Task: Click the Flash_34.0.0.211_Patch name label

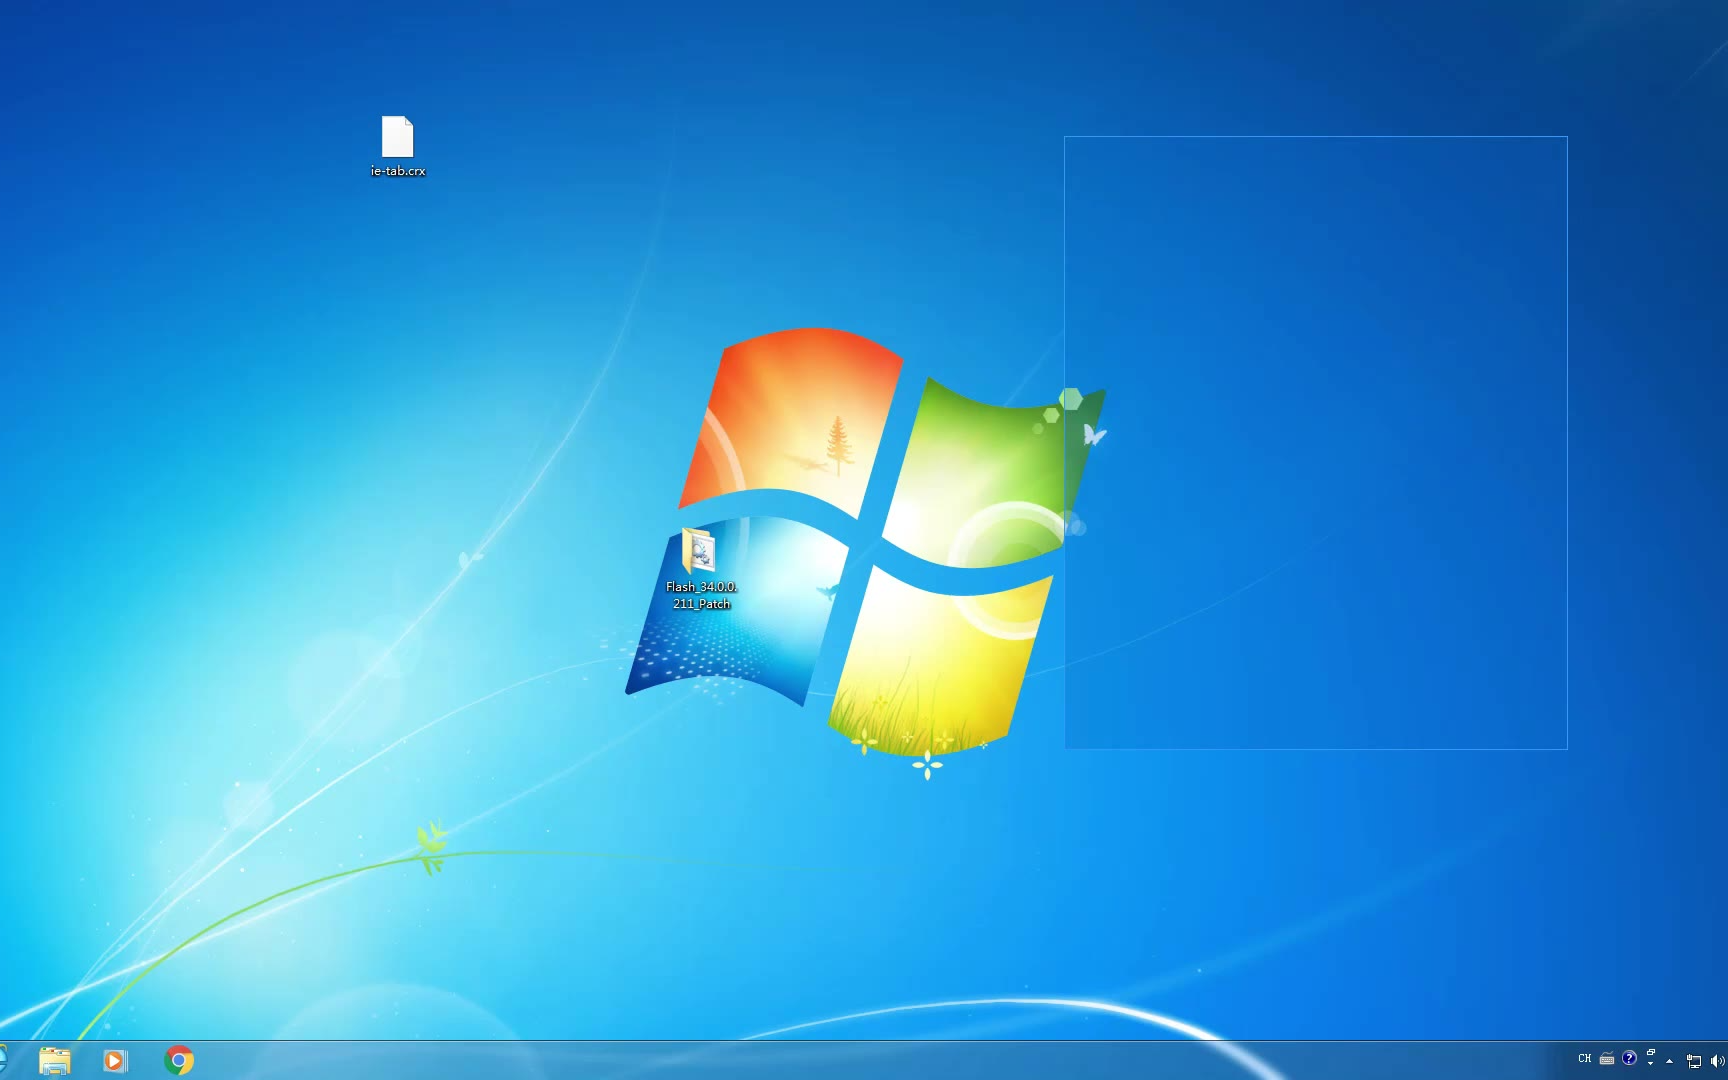Action: click(701, 595)
